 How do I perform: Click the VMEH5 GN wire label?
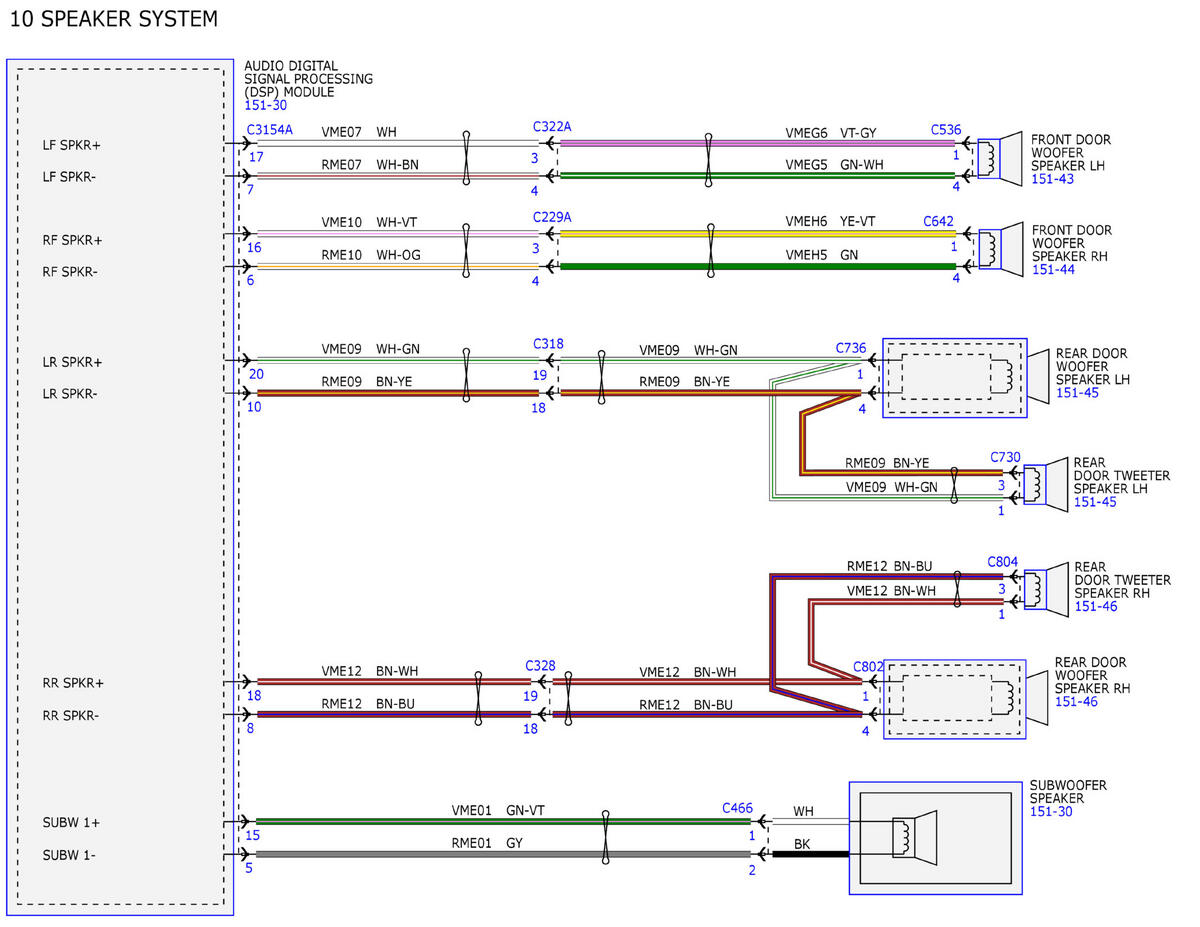tap(821, 255)
